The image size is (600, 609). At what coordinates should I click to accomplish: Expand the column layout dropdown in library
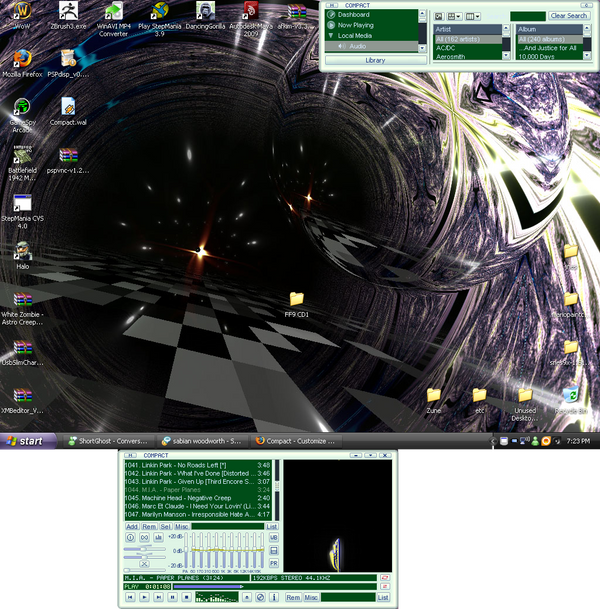click(x=475, y=17)
